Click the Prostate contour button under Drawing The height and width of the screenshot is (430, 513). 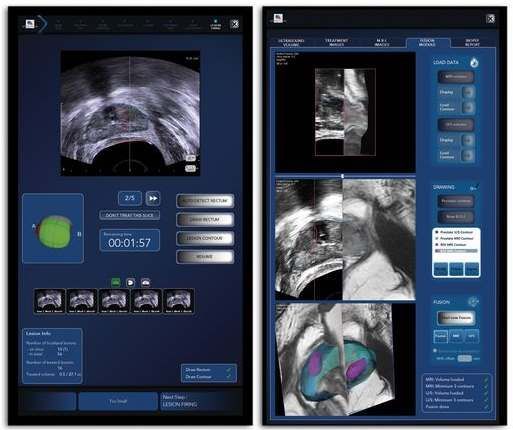[456, 201]
